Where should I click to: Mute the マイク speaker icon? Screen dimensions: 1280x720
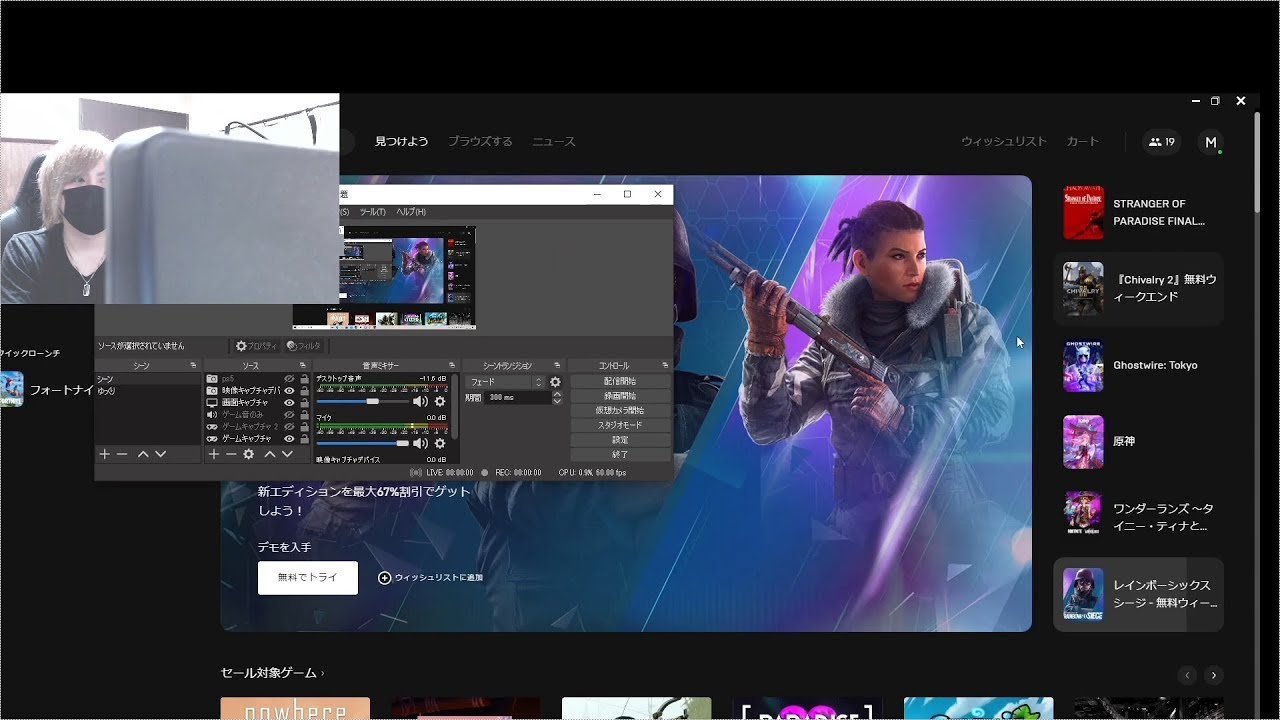coord(420,443)
